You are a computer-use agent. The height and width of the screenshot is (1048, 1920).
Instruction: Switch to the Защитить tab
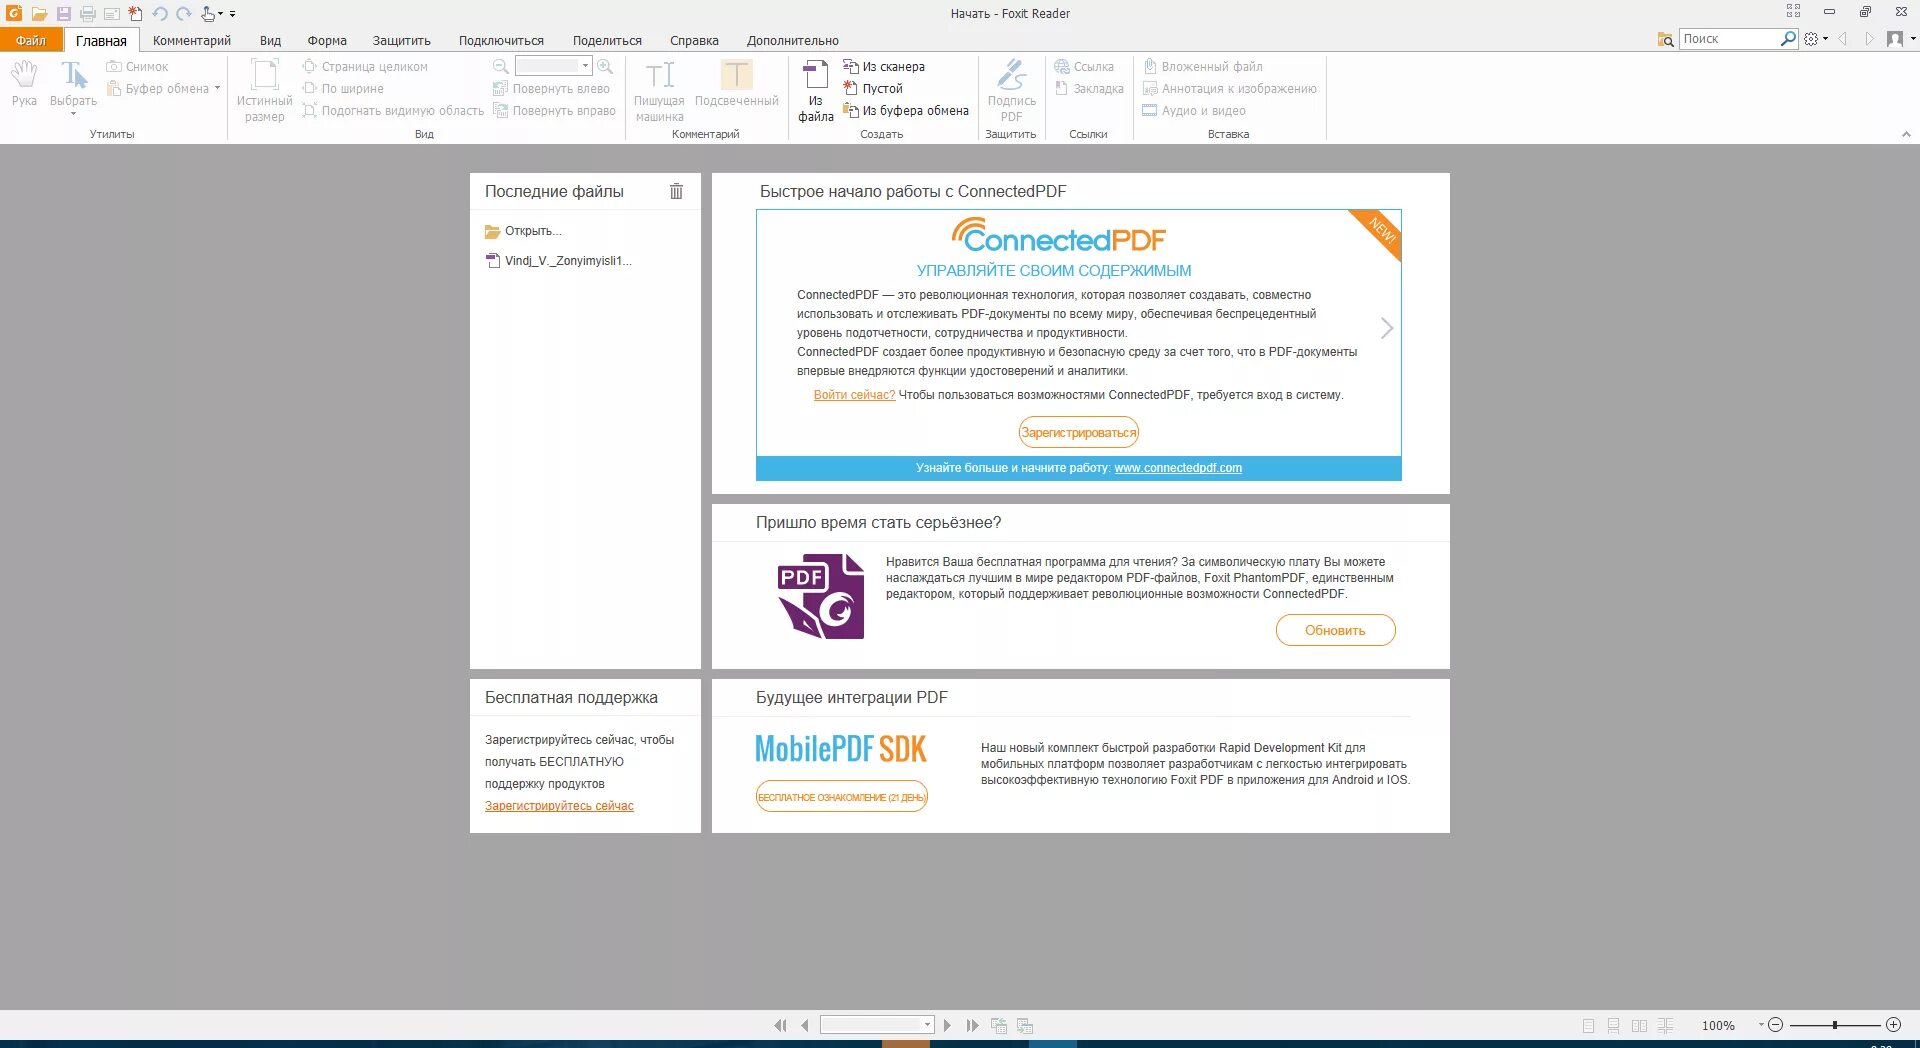(x=401, y=41)
